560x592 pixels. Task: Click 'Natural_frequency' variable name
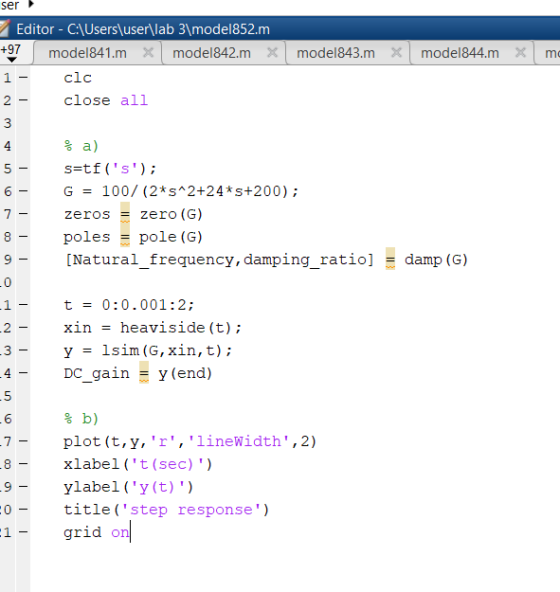(x=153, y=260)
